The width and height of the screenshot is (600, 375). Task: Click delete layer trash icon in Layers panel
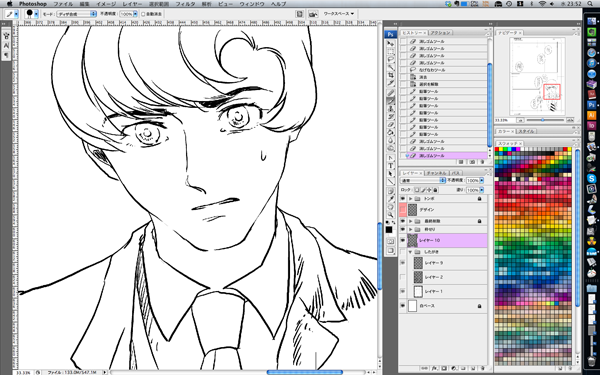coord(482,368)
